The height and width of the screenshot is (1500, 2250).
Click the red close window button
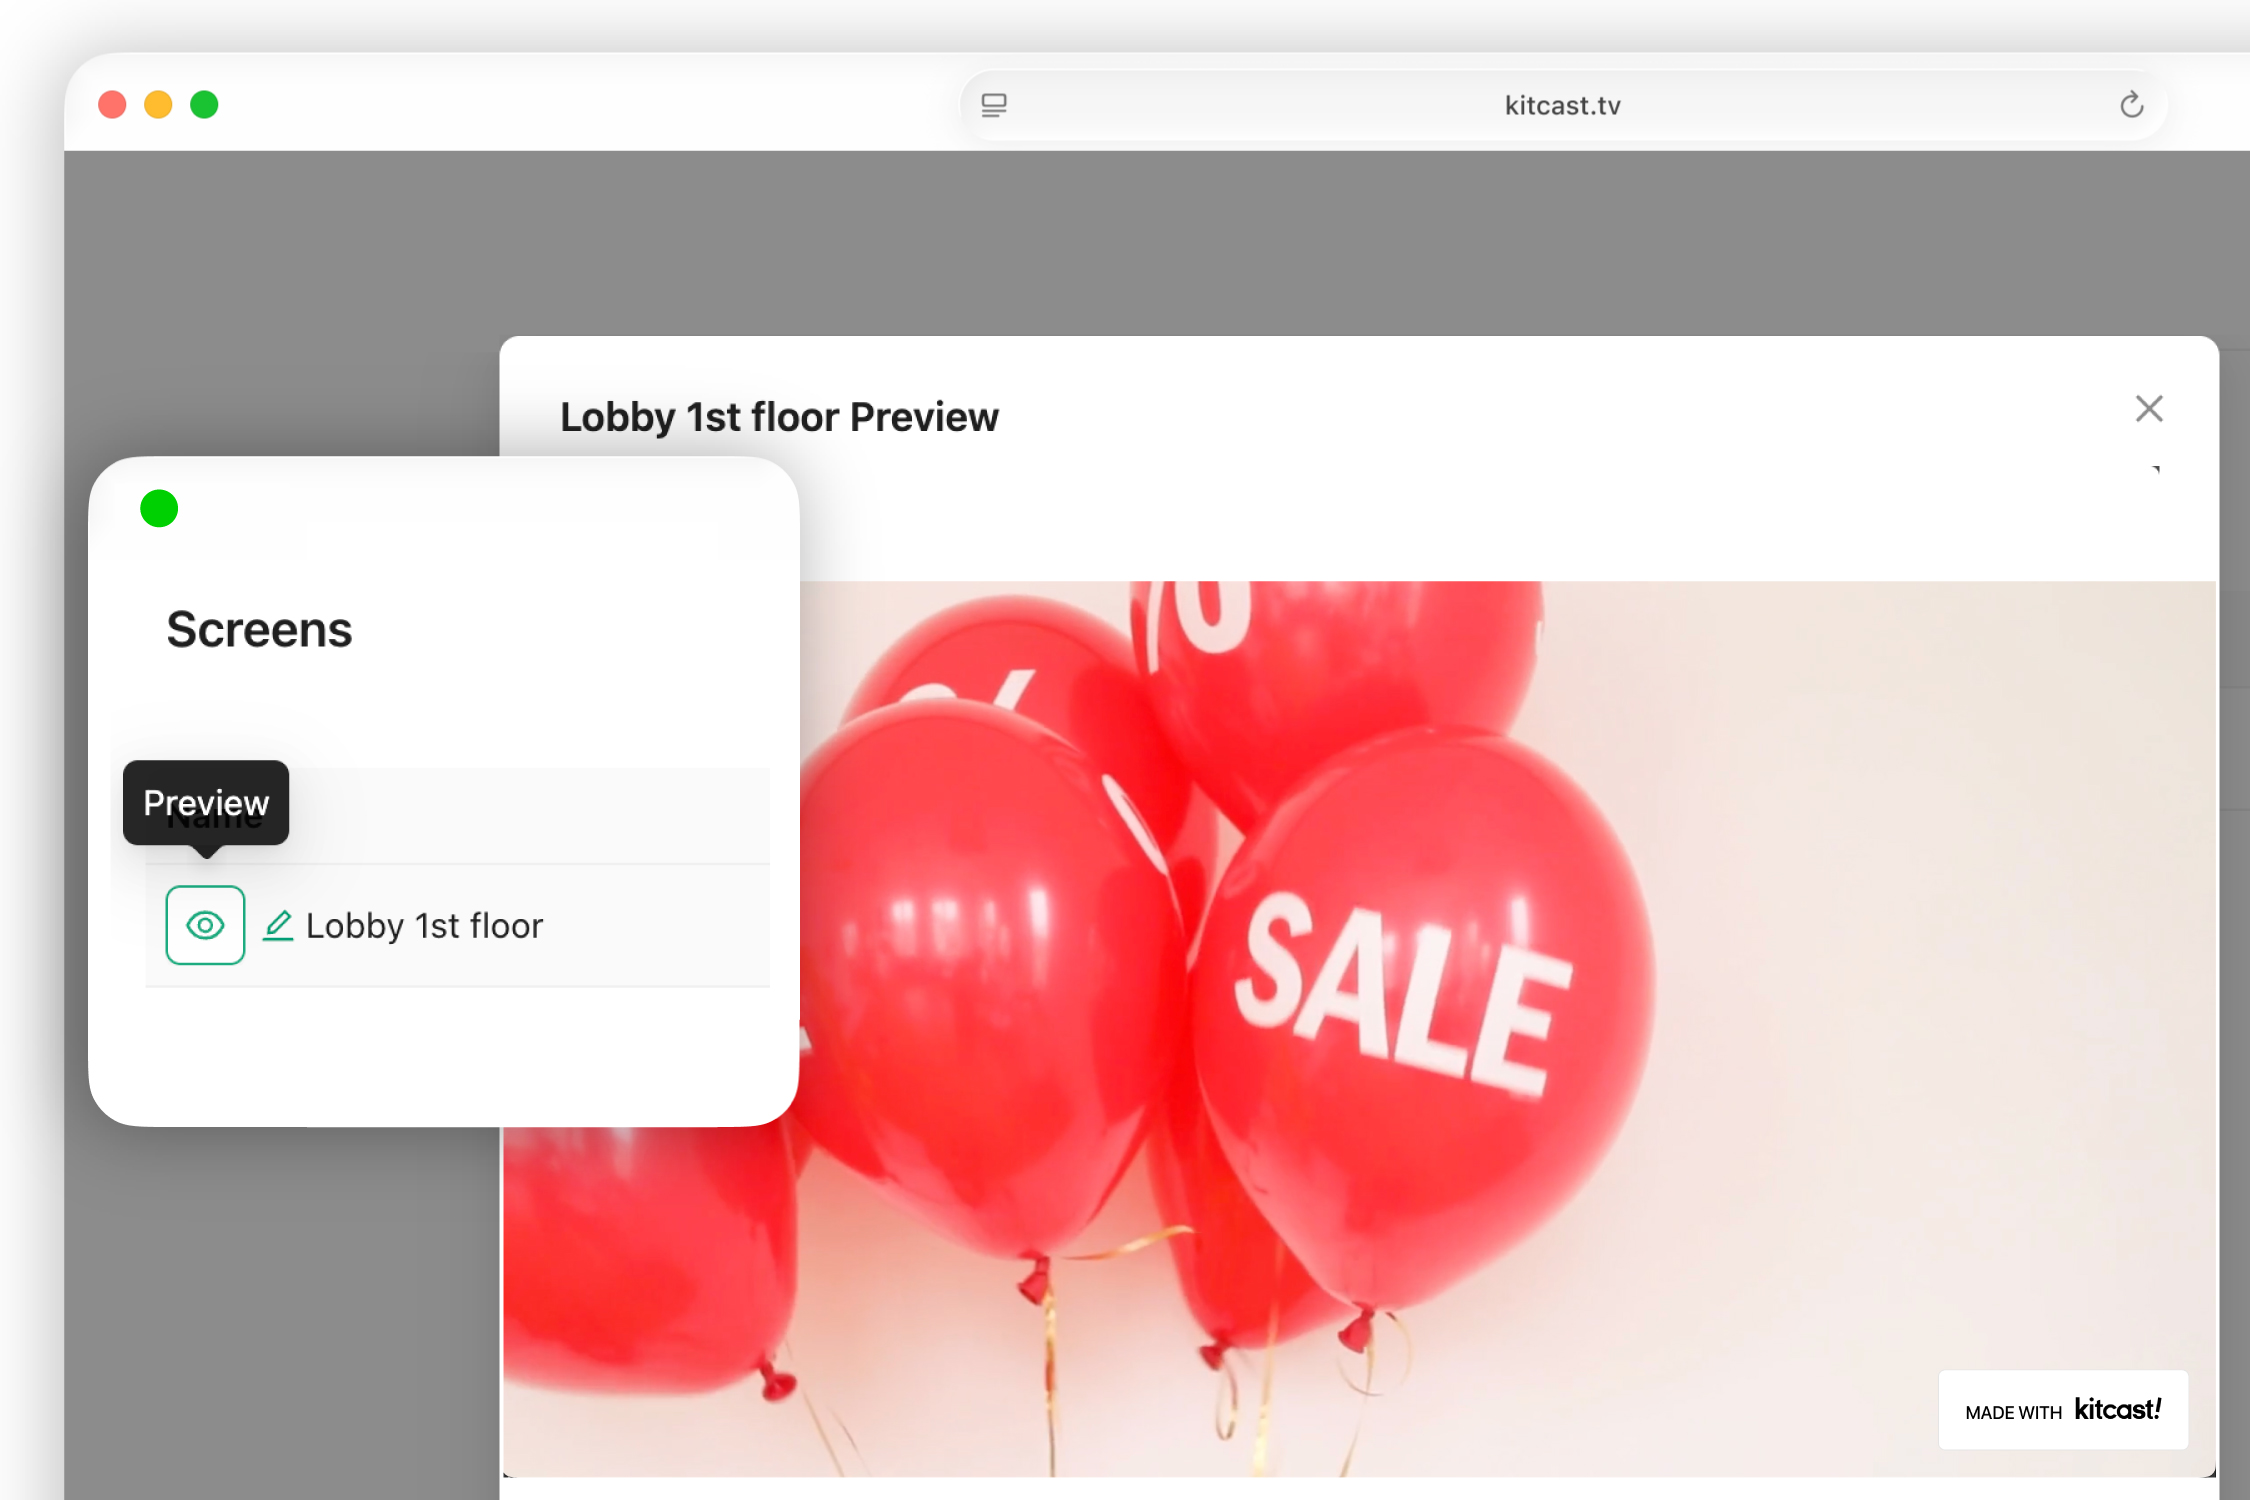(x=112, y=105)
